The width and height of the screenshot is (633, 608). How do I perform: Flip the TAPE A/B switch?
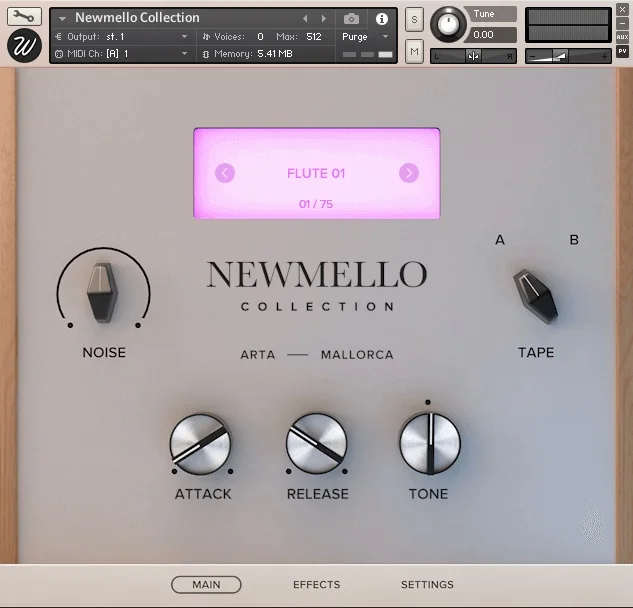[x=535, y=297]
